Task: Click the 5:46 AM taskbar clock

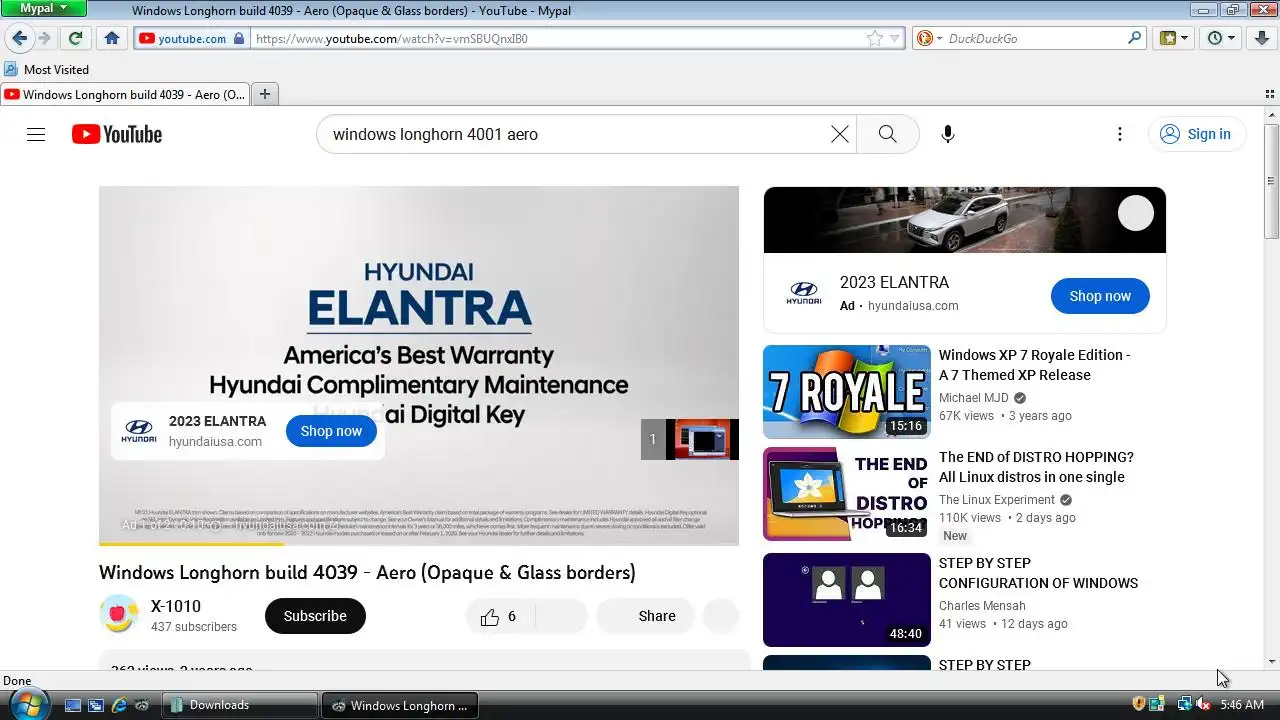Action: 1242,705
